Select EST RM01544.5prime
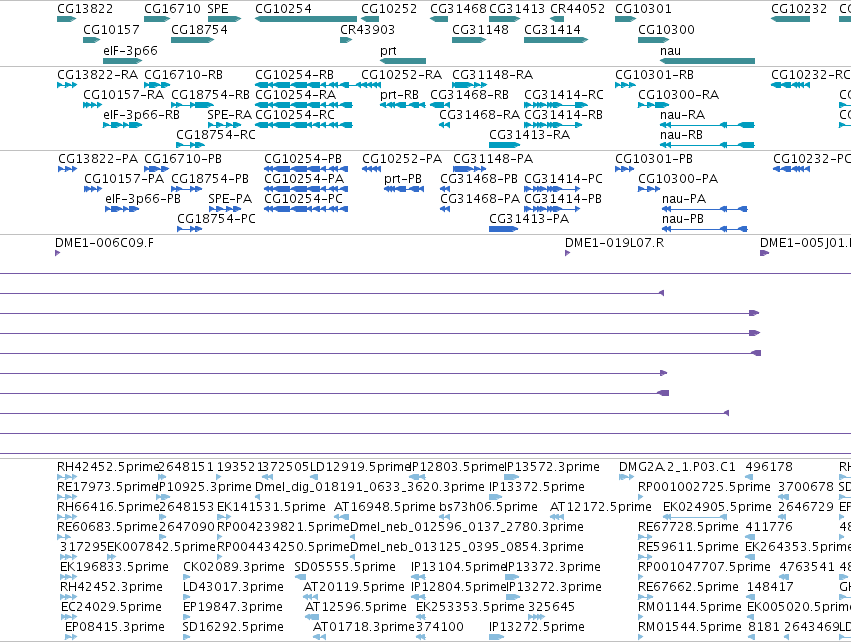The image size is (851, 642). point(641,638)
